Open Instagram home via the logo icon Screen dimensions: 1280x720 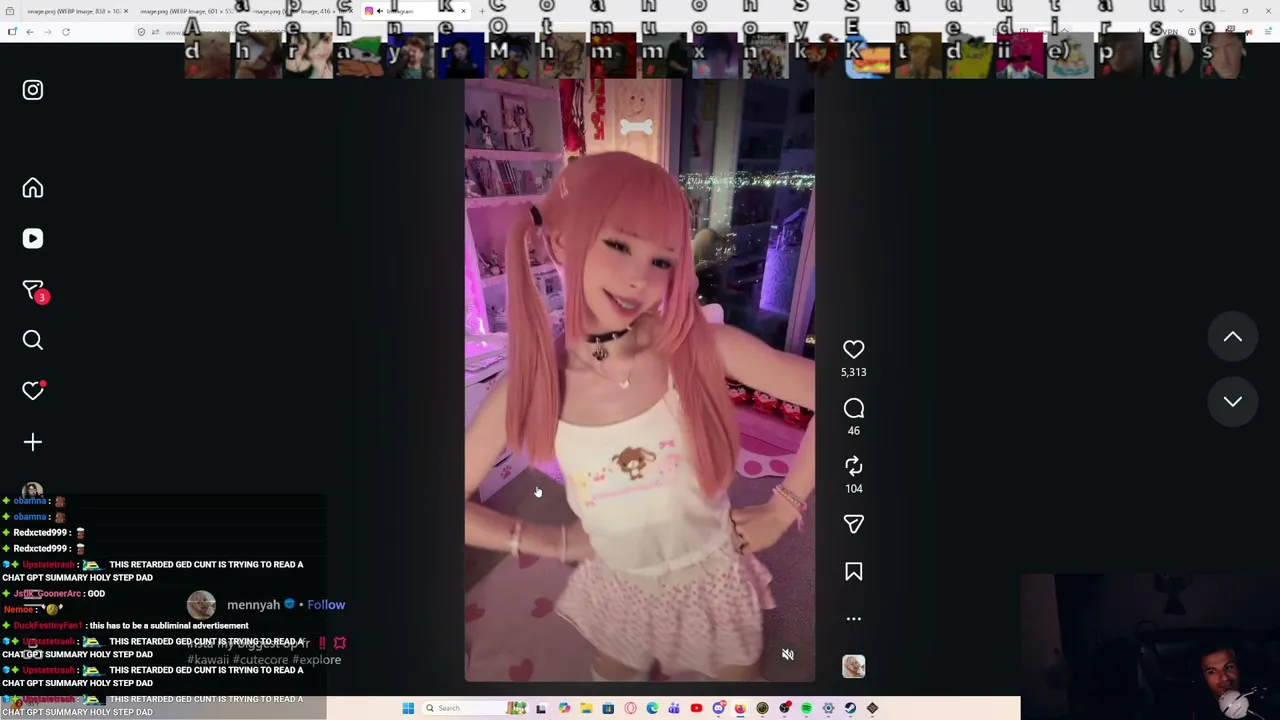(x=33, y=90)
